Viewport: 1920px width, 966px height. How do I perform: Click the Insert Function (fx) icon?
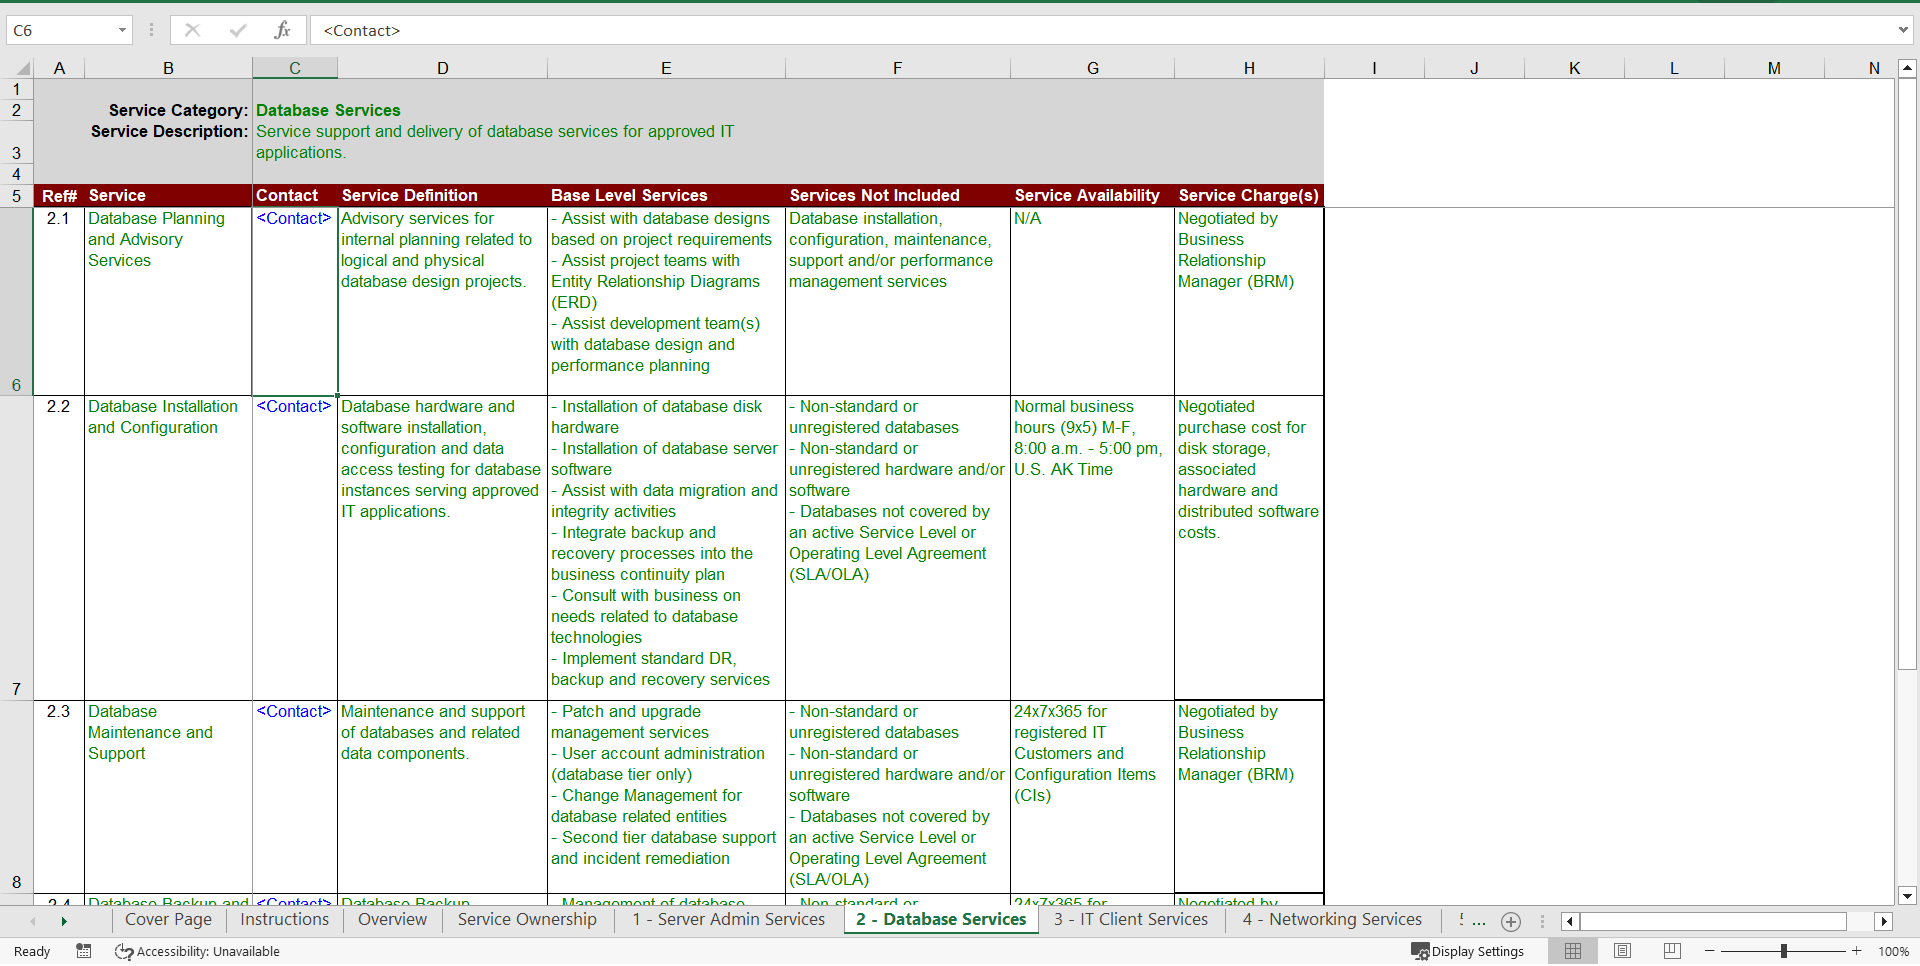[x=283, y=30]
